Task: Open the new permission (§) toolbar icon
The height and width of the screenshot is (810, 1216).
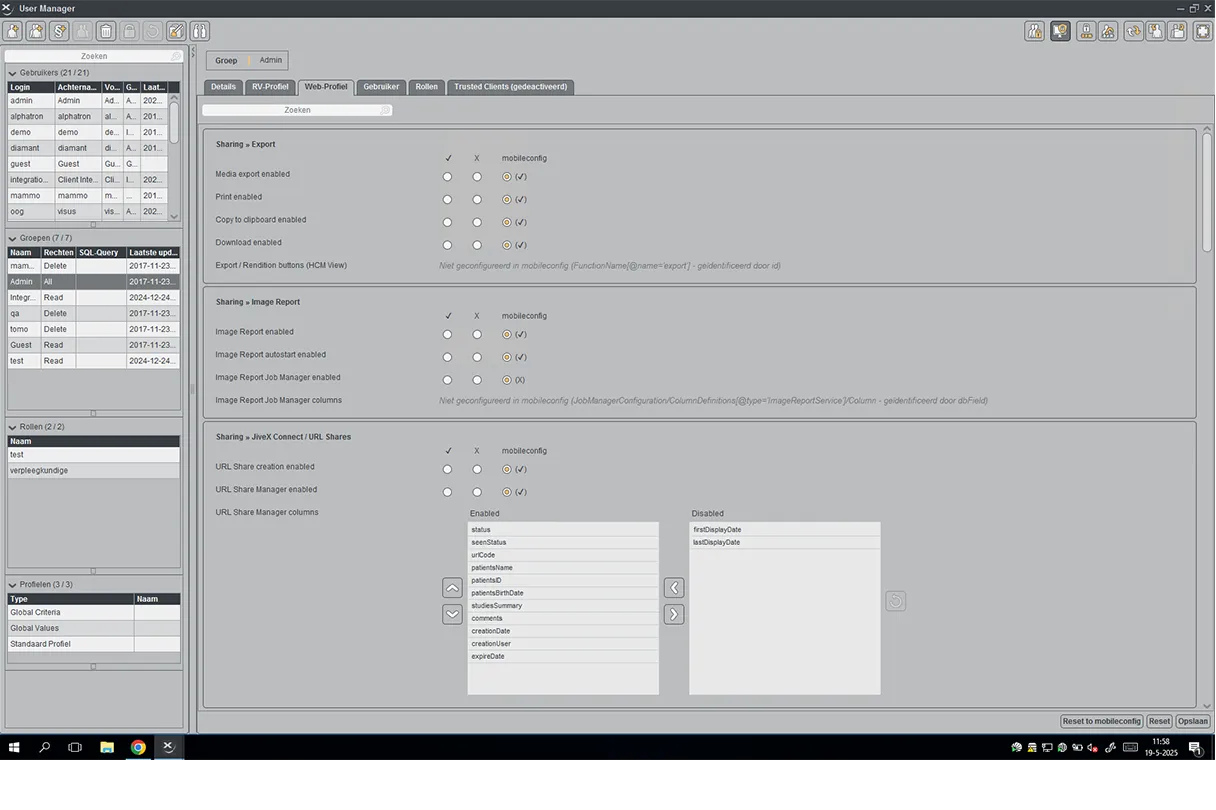Action: tap(59, 31)
